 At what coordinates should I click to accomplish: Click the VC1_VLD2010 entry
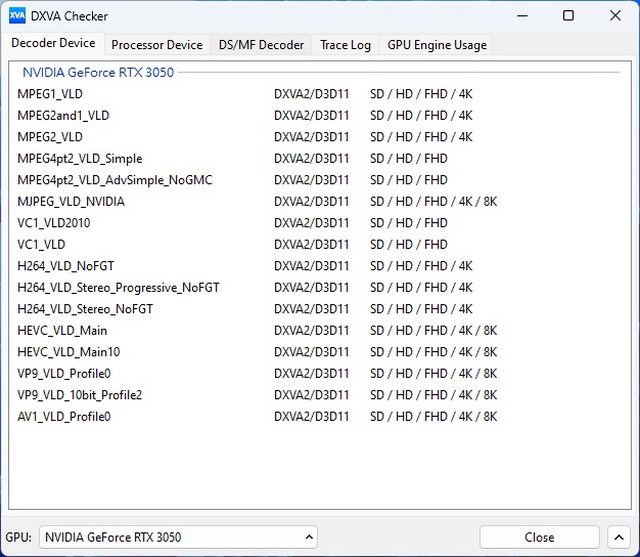(54, 223)
